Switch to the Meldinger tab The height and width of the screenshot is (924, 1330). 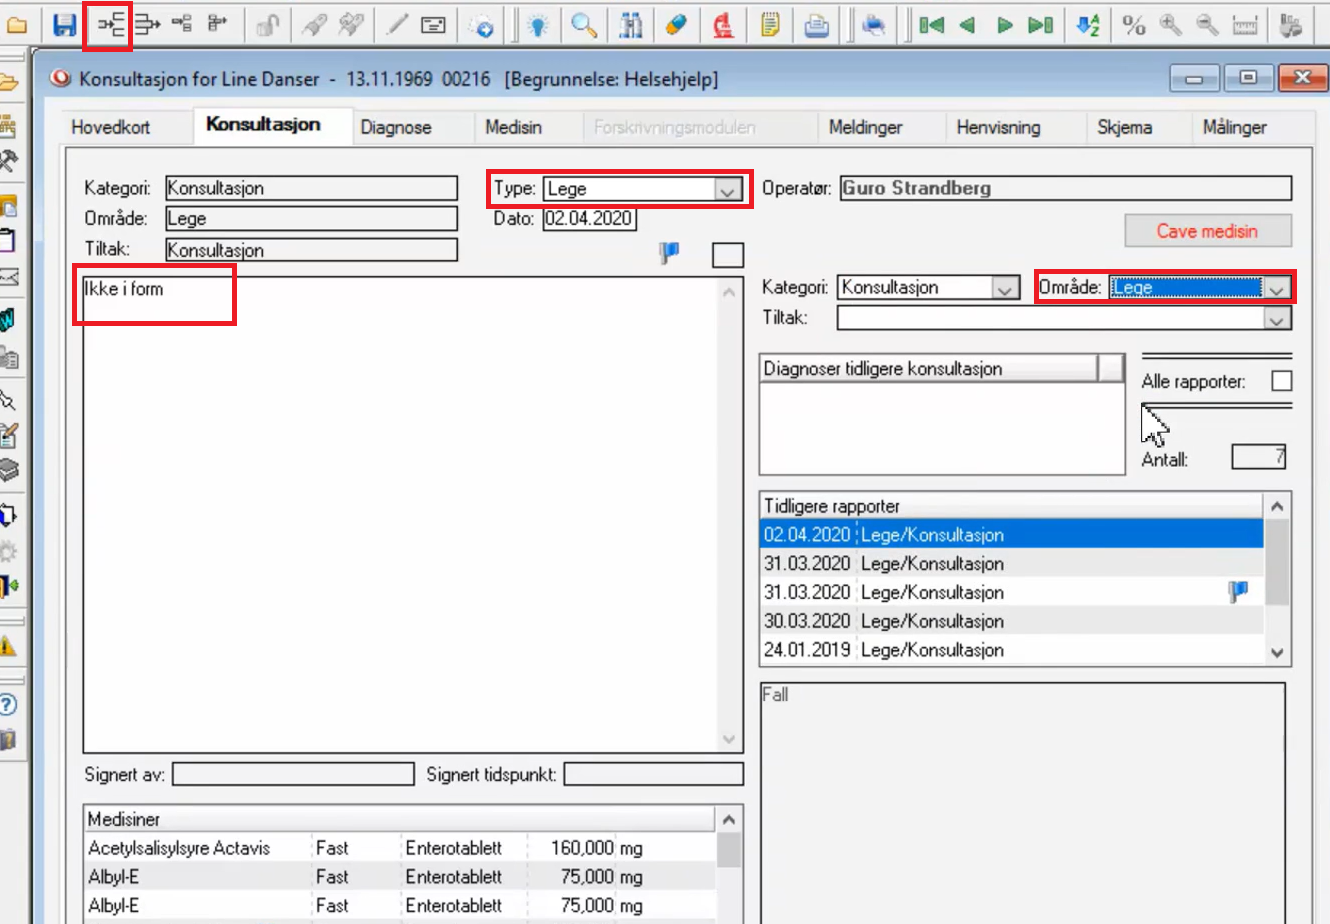coord(866,127)
